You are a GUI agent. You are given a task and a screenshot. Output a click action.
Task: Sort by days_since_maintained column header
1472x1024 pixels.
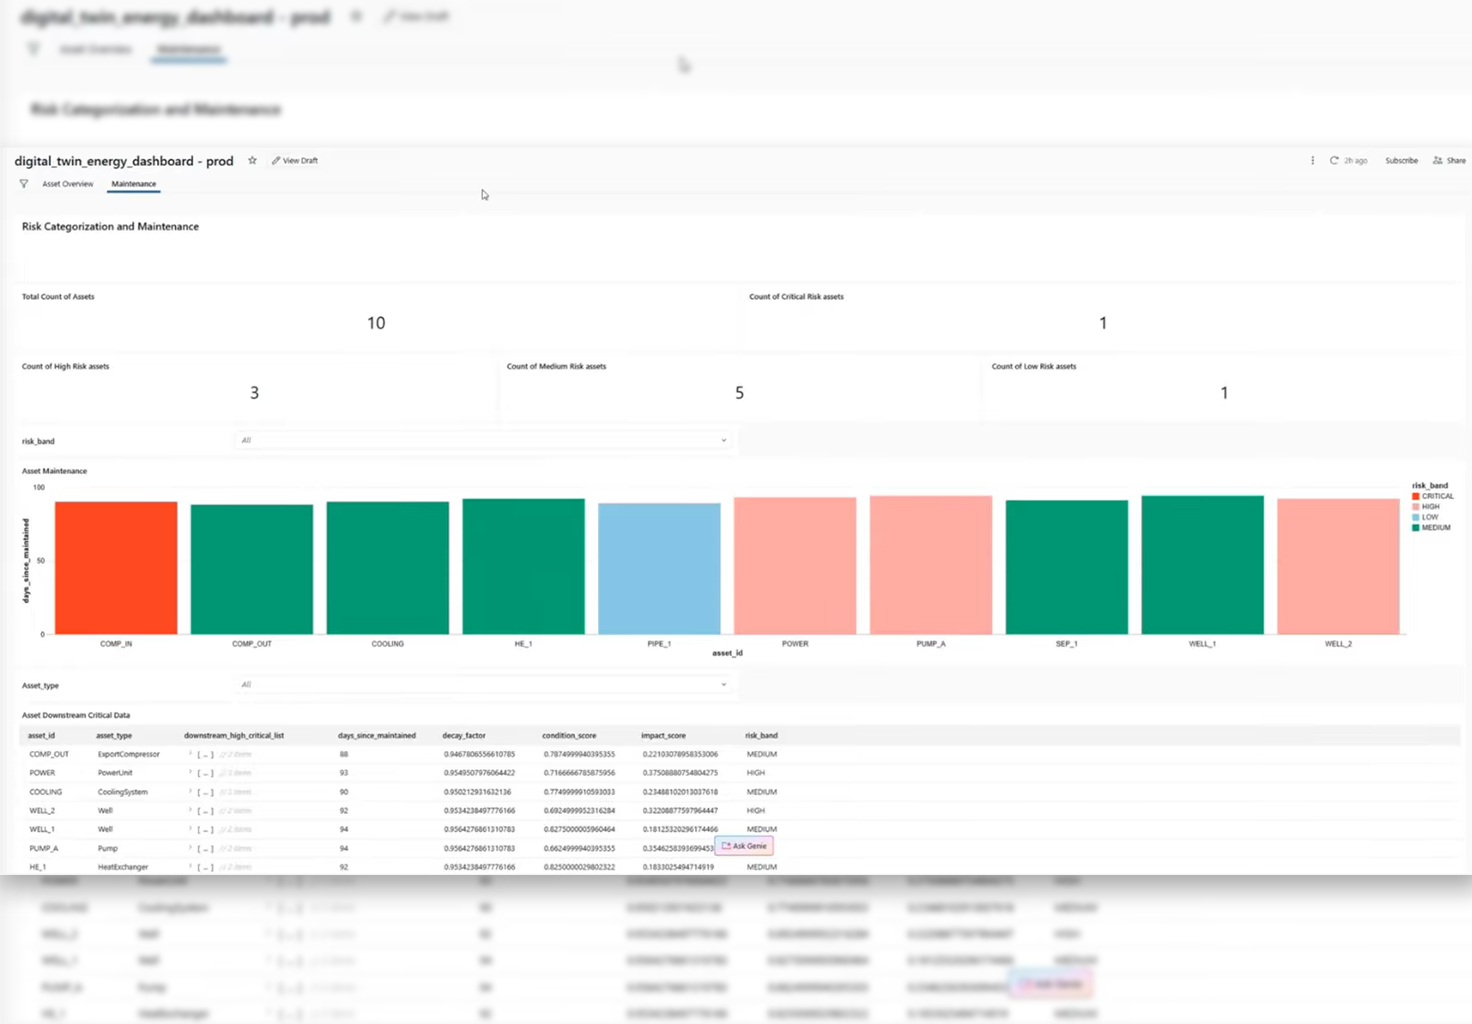tap(376, 736)
